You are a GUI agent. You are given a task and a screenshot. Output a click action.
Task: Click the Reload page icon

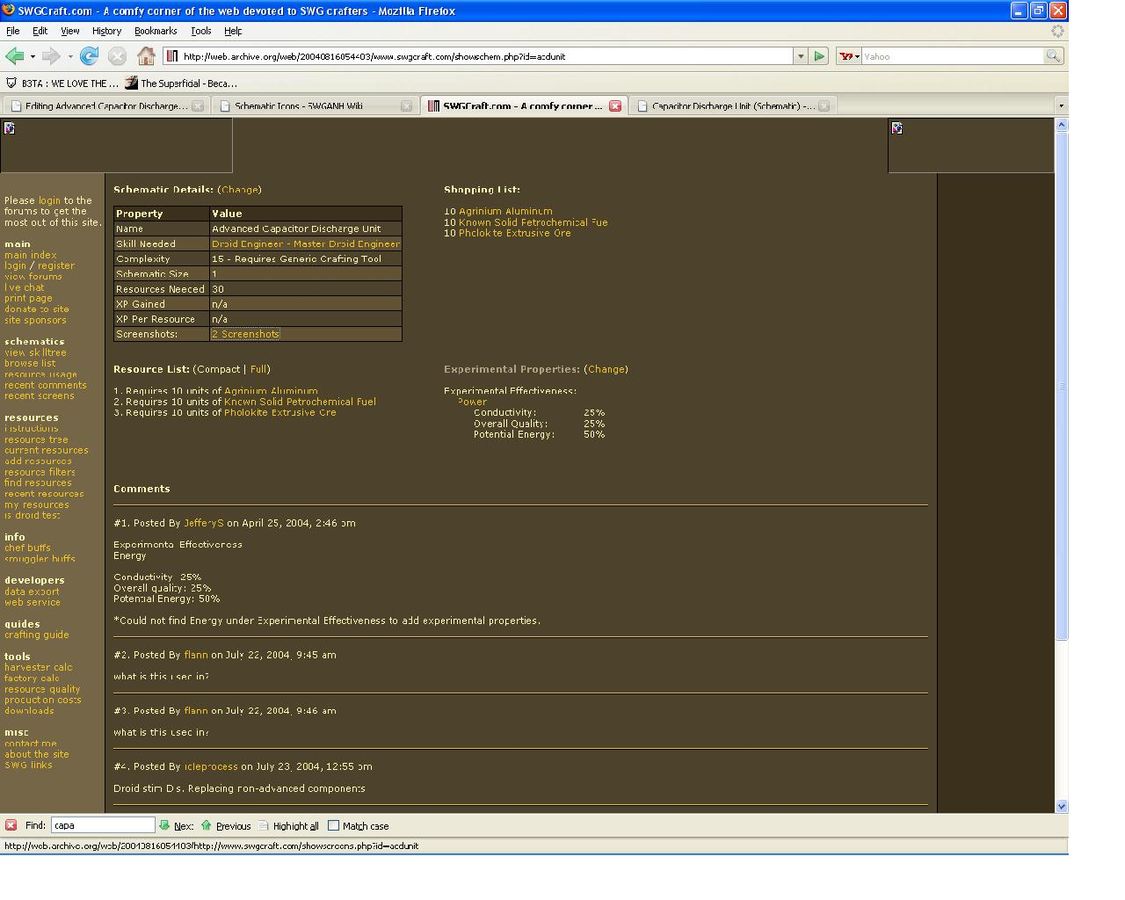[89, 56]
